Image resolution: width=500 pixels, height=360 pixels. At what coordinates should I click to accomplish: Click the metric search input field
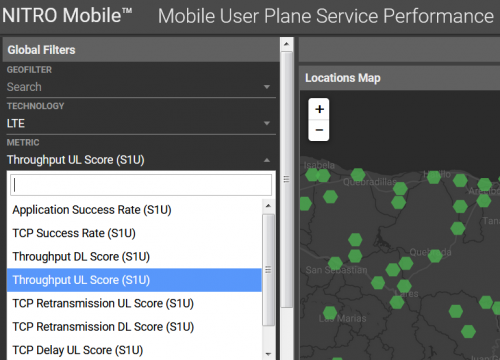point(141,185)
